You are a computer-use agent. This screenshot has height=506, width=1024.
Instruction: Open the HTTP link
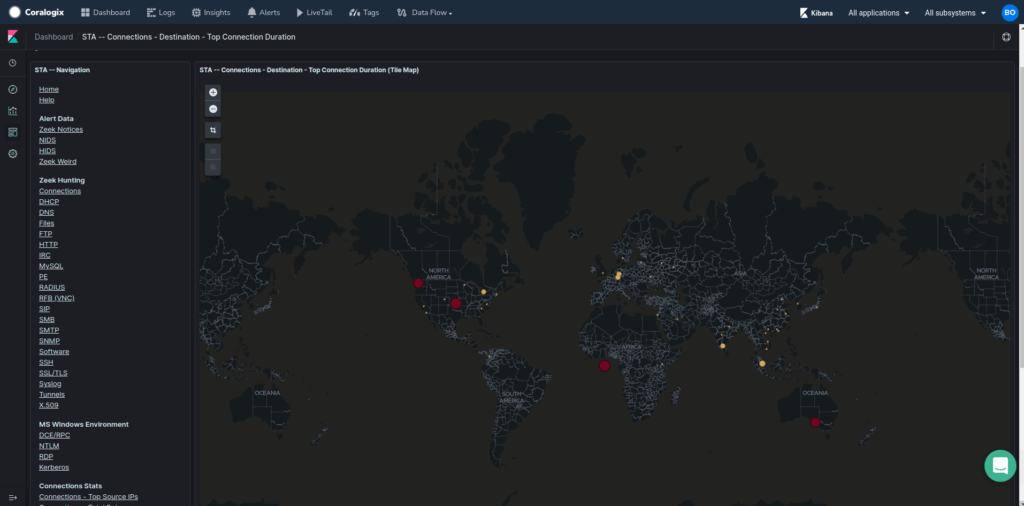[48, 245]
